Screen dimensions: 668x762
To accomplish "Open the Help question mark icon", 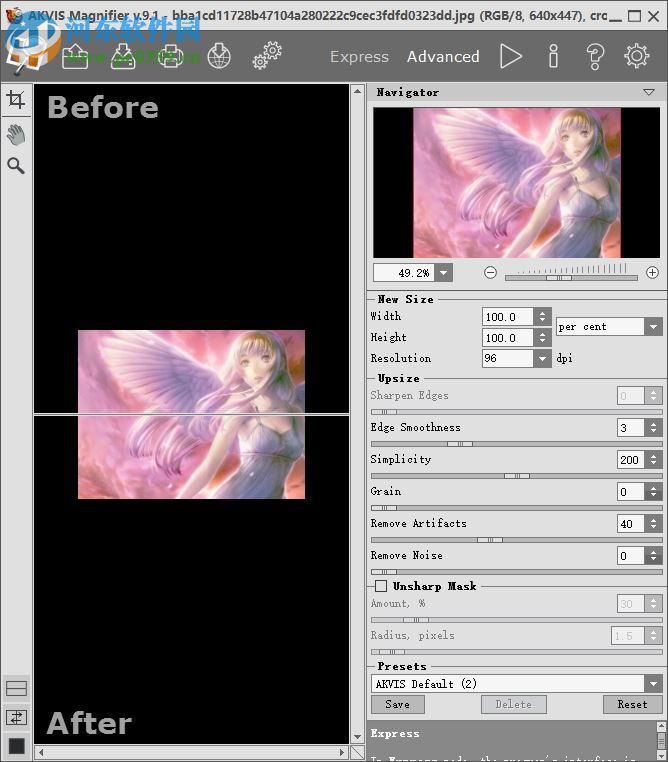I will (x=595, y=56).
